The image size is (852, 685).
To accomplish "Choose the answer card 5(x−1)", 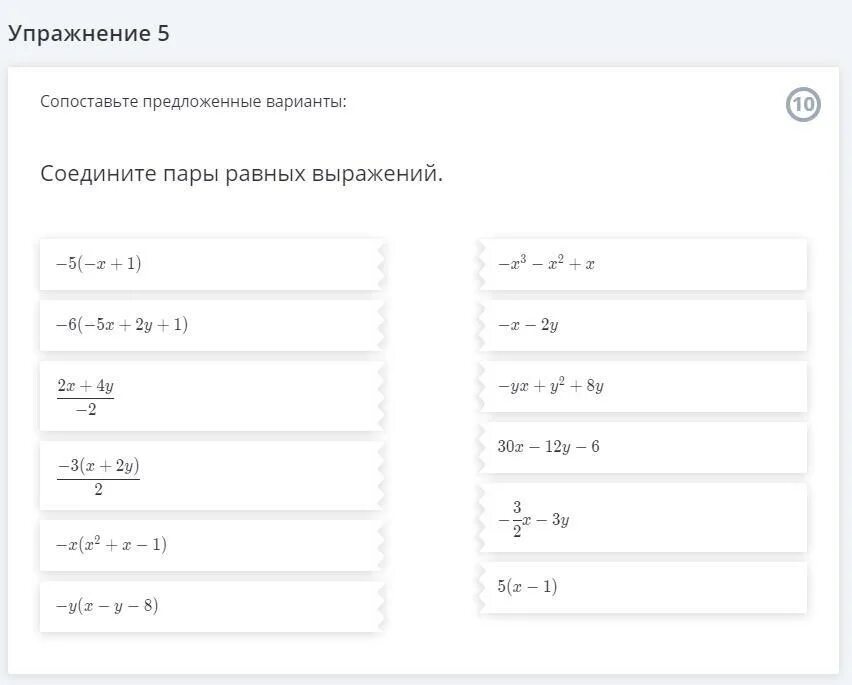I will [645, 587].
